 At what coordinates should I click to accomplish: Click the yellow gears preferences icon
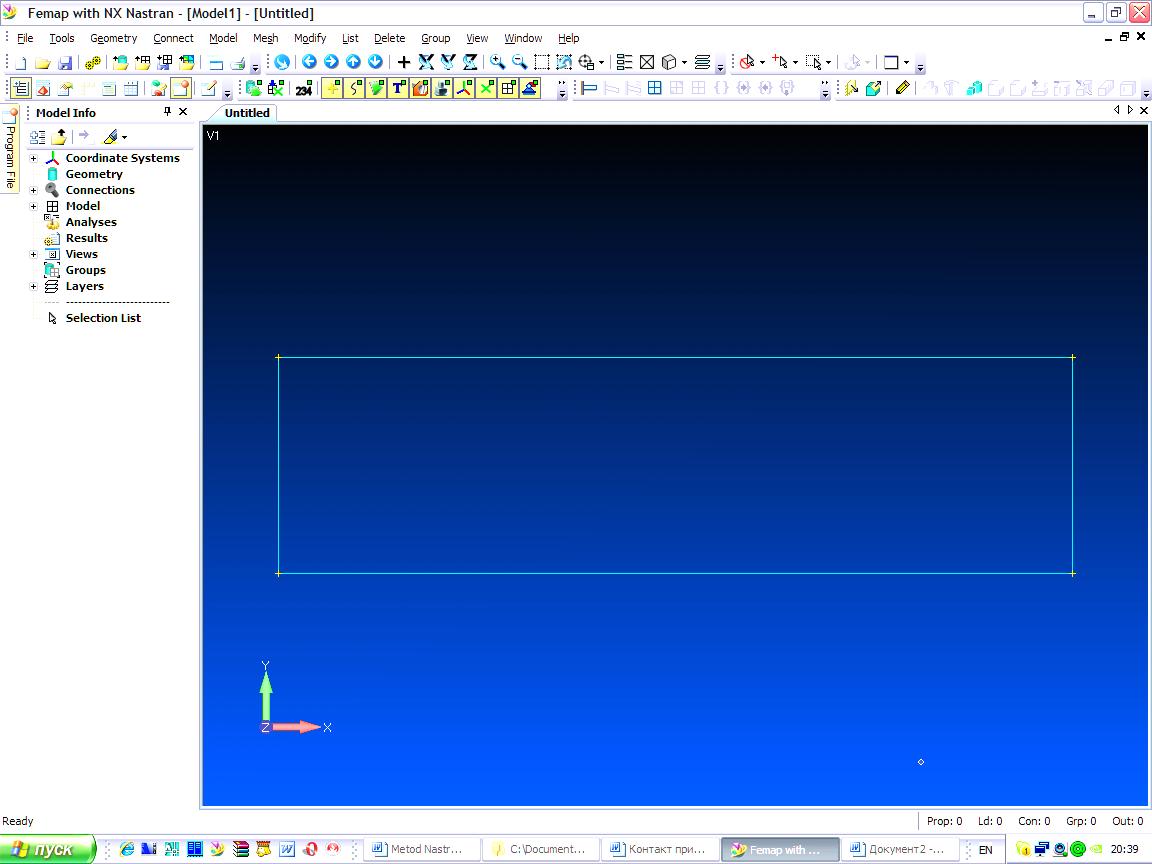93,62
